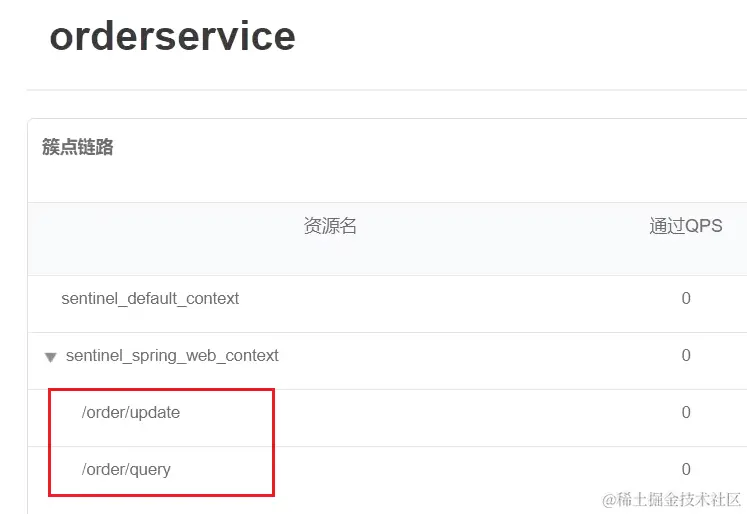
Task: Click the sentinel_spring_web_context resource name
Action: click(x=172, y=355)
